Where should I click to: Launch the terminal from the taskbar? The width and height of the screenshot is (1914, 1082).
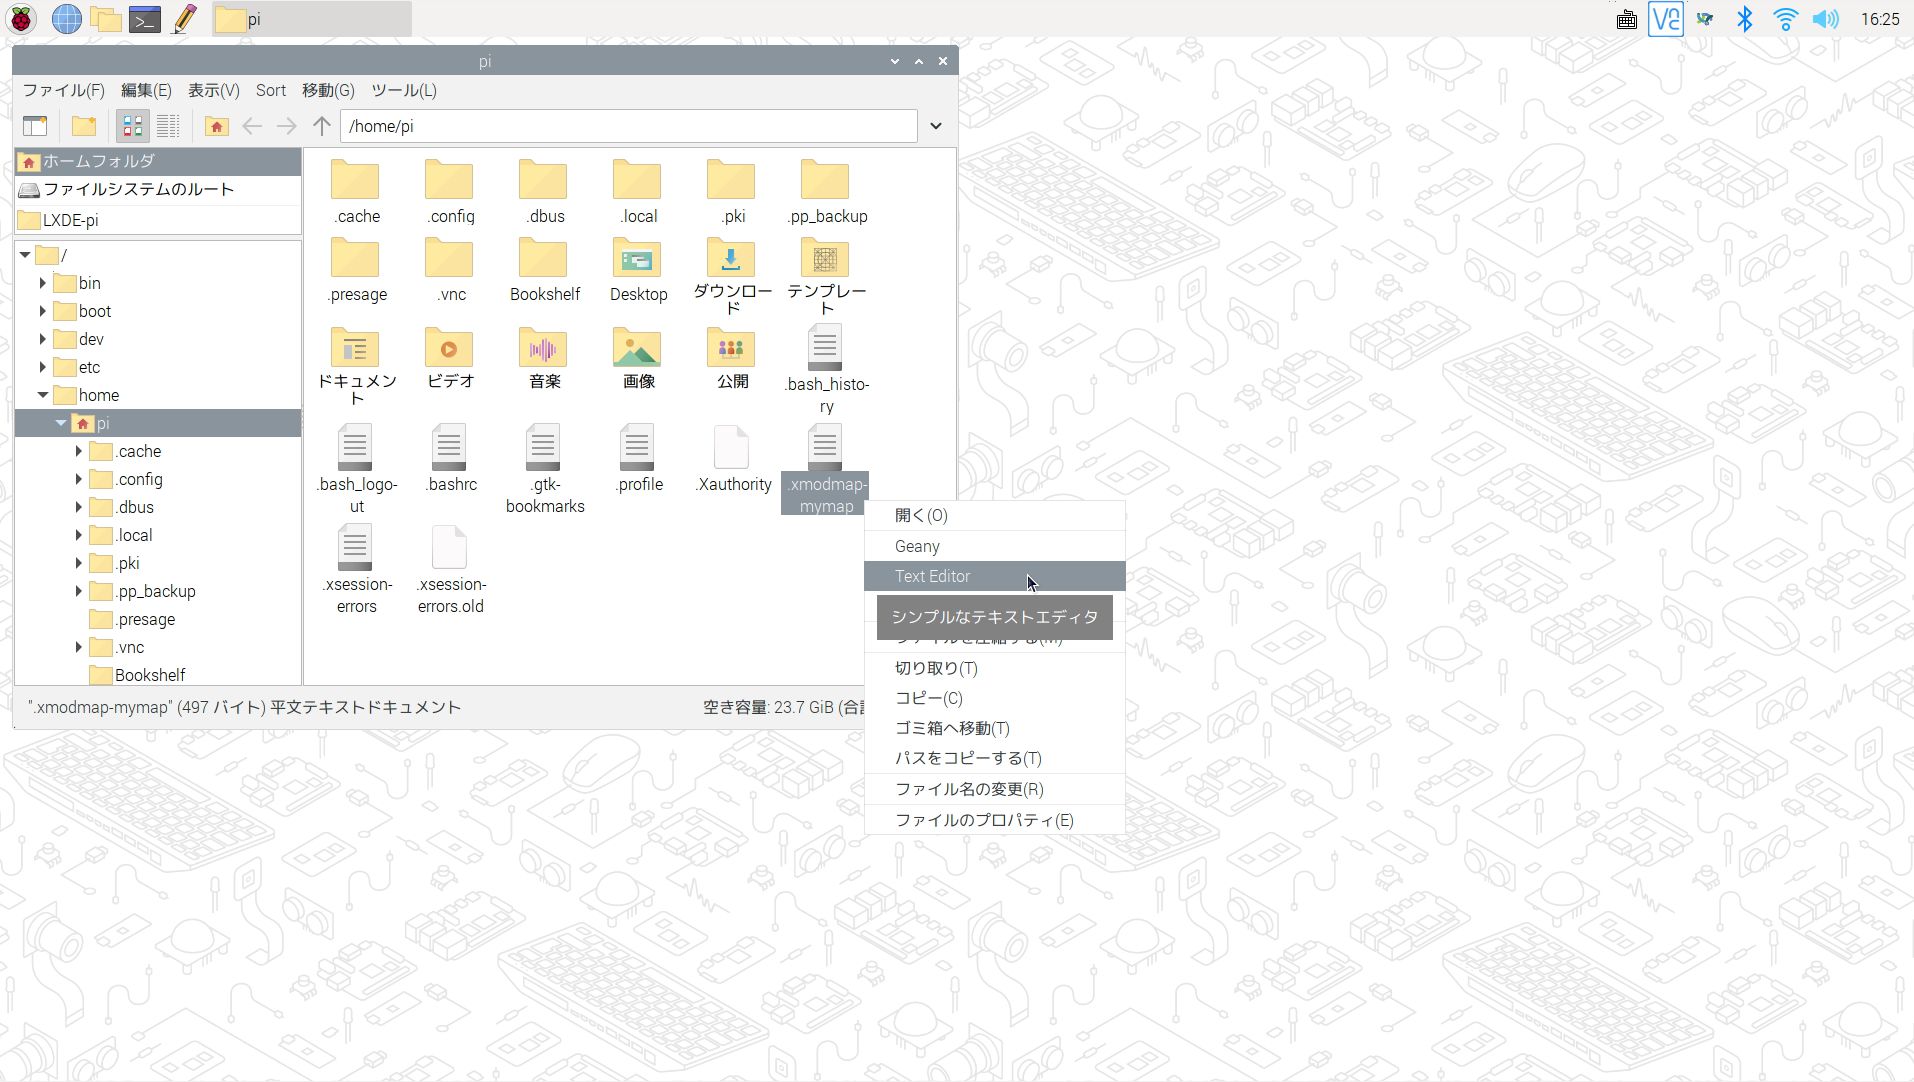pyautogui.click(x=145, y=19)
